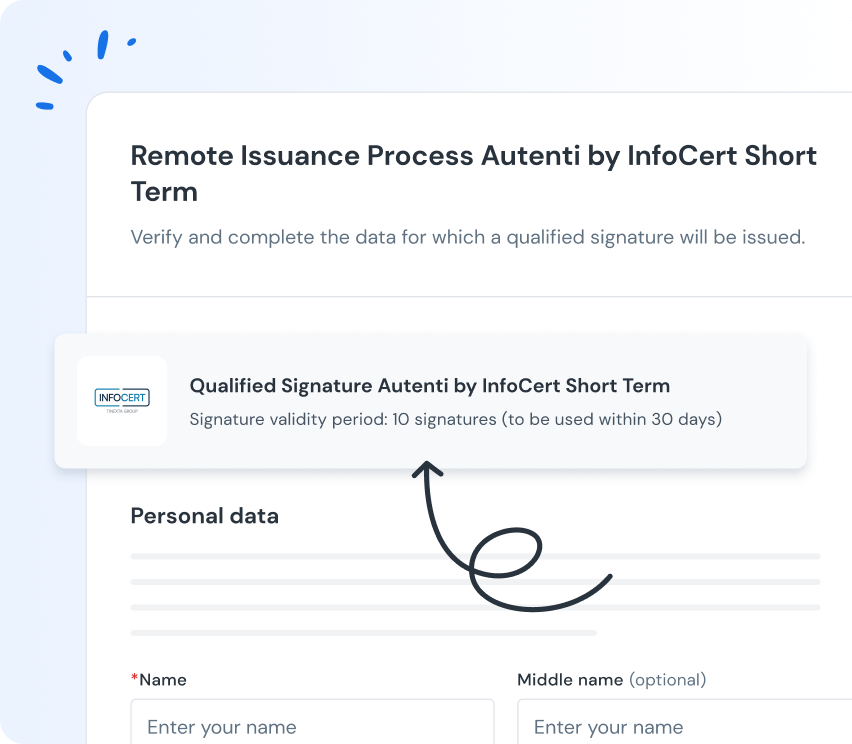Select the Remote Issuance Process page heading
The width and height of the screenshot is (852, 744).
473,173
